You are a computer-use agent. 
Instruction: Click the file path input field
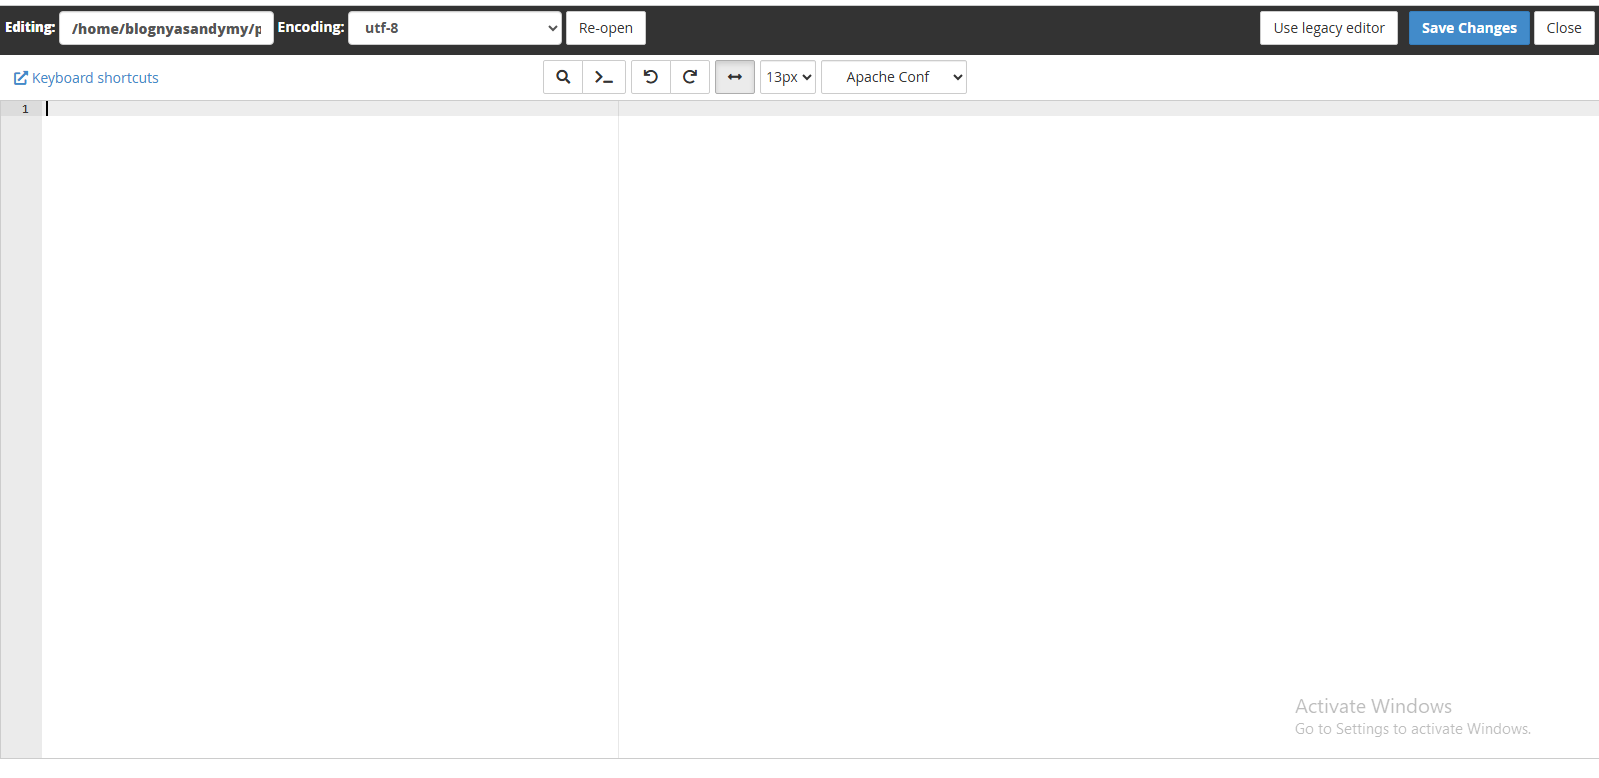(166, 28)
